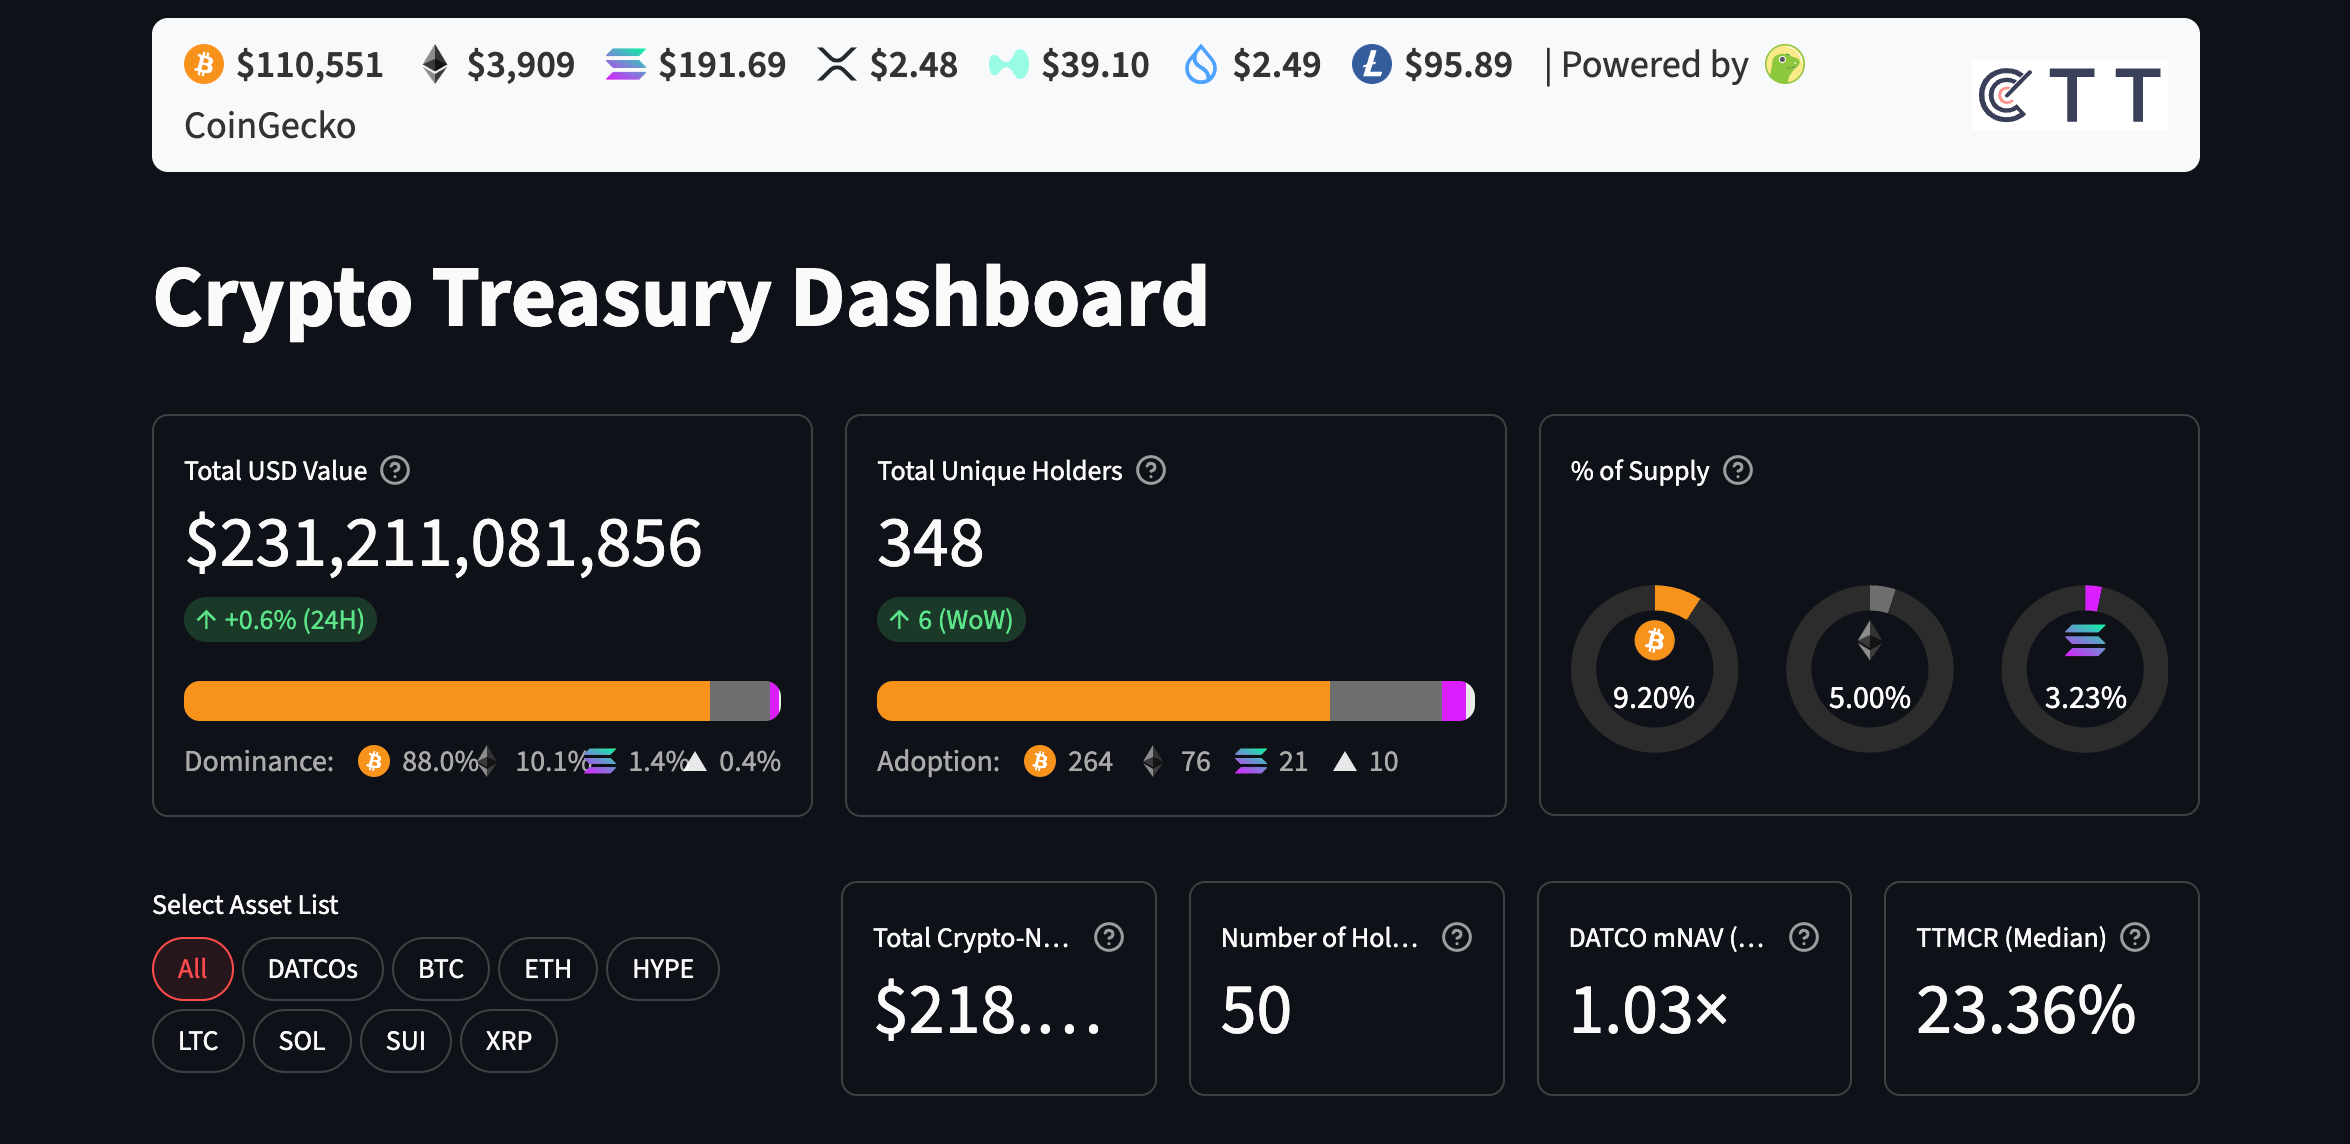Viewport: 2350px width, 1144px height.
Task: Click the 23.36% TTMCR value
Action: coord(2026,1010)
